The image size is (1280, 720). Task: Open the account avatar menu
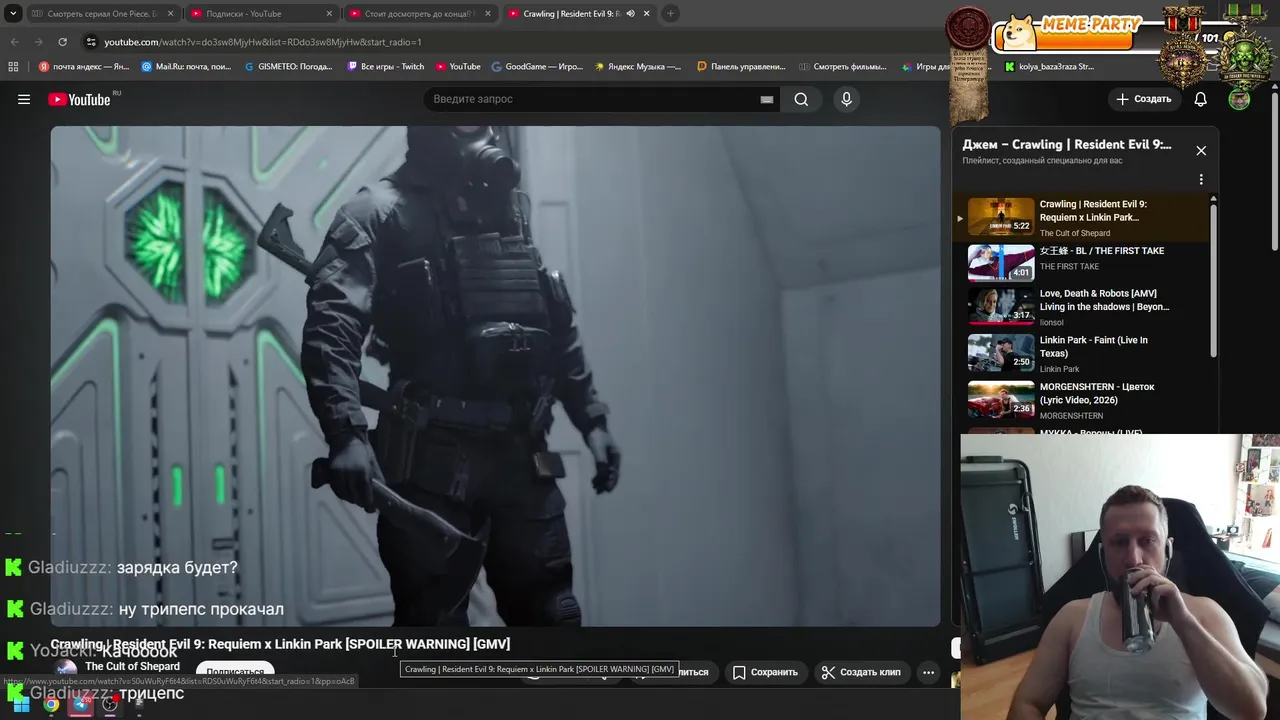[x=1239, y=99]
